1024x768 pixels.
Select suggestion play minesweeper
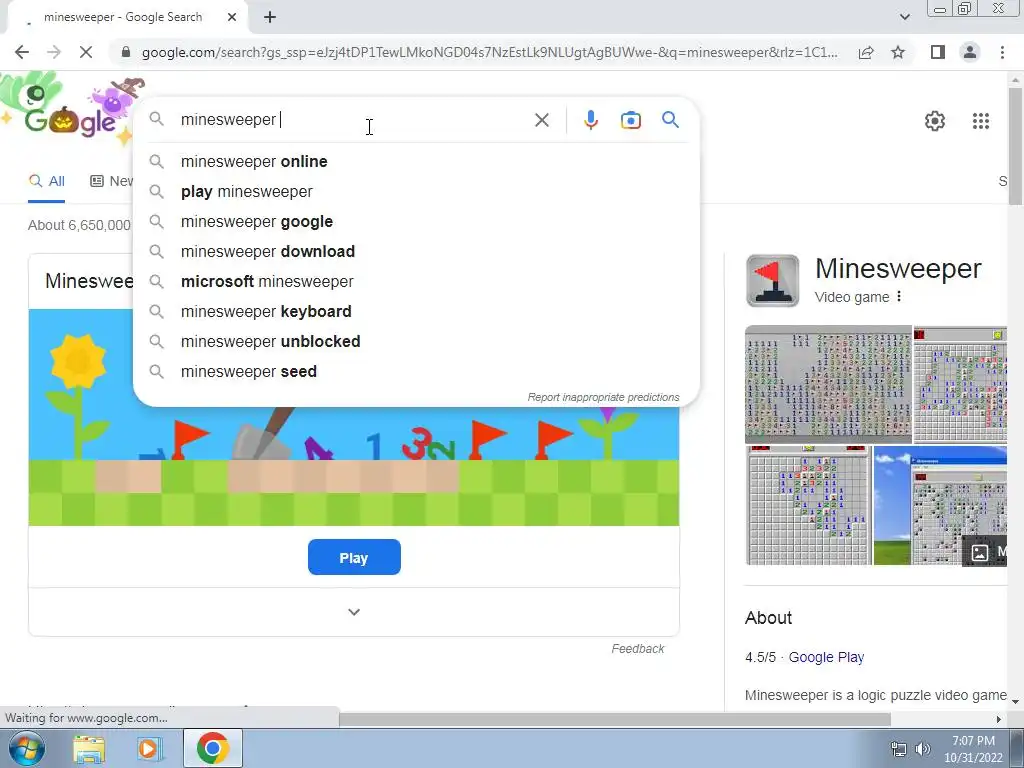(x=417, y=191)
